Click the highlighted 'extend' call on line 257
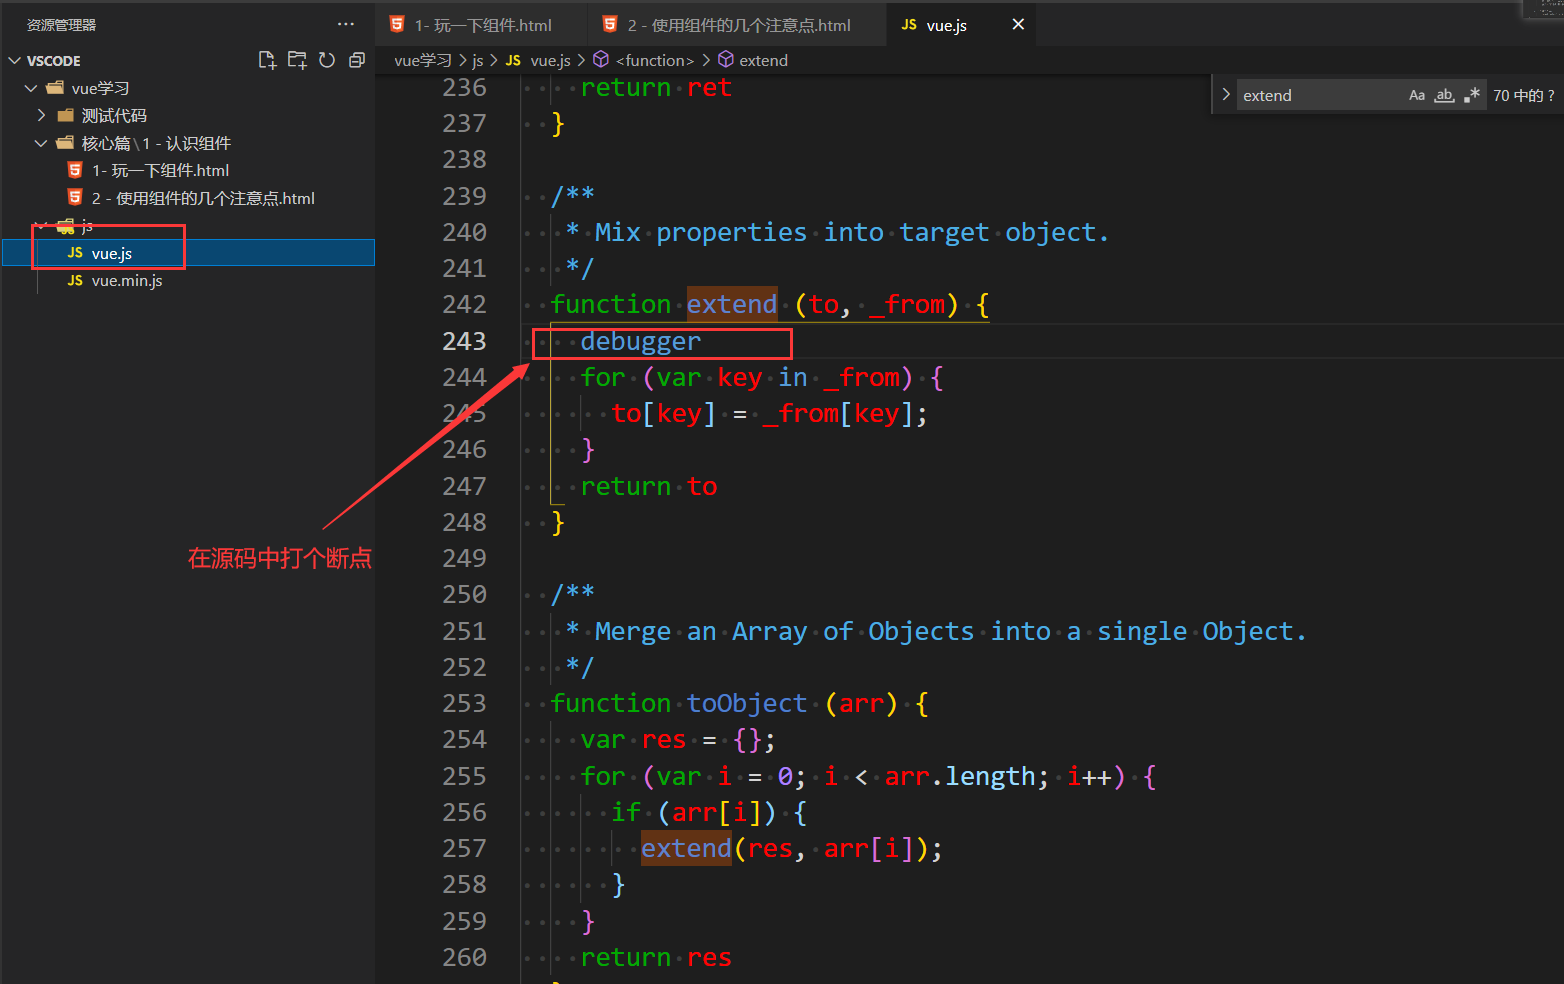Viewport: 1564px width, 984px height. (x=686, y=848)
